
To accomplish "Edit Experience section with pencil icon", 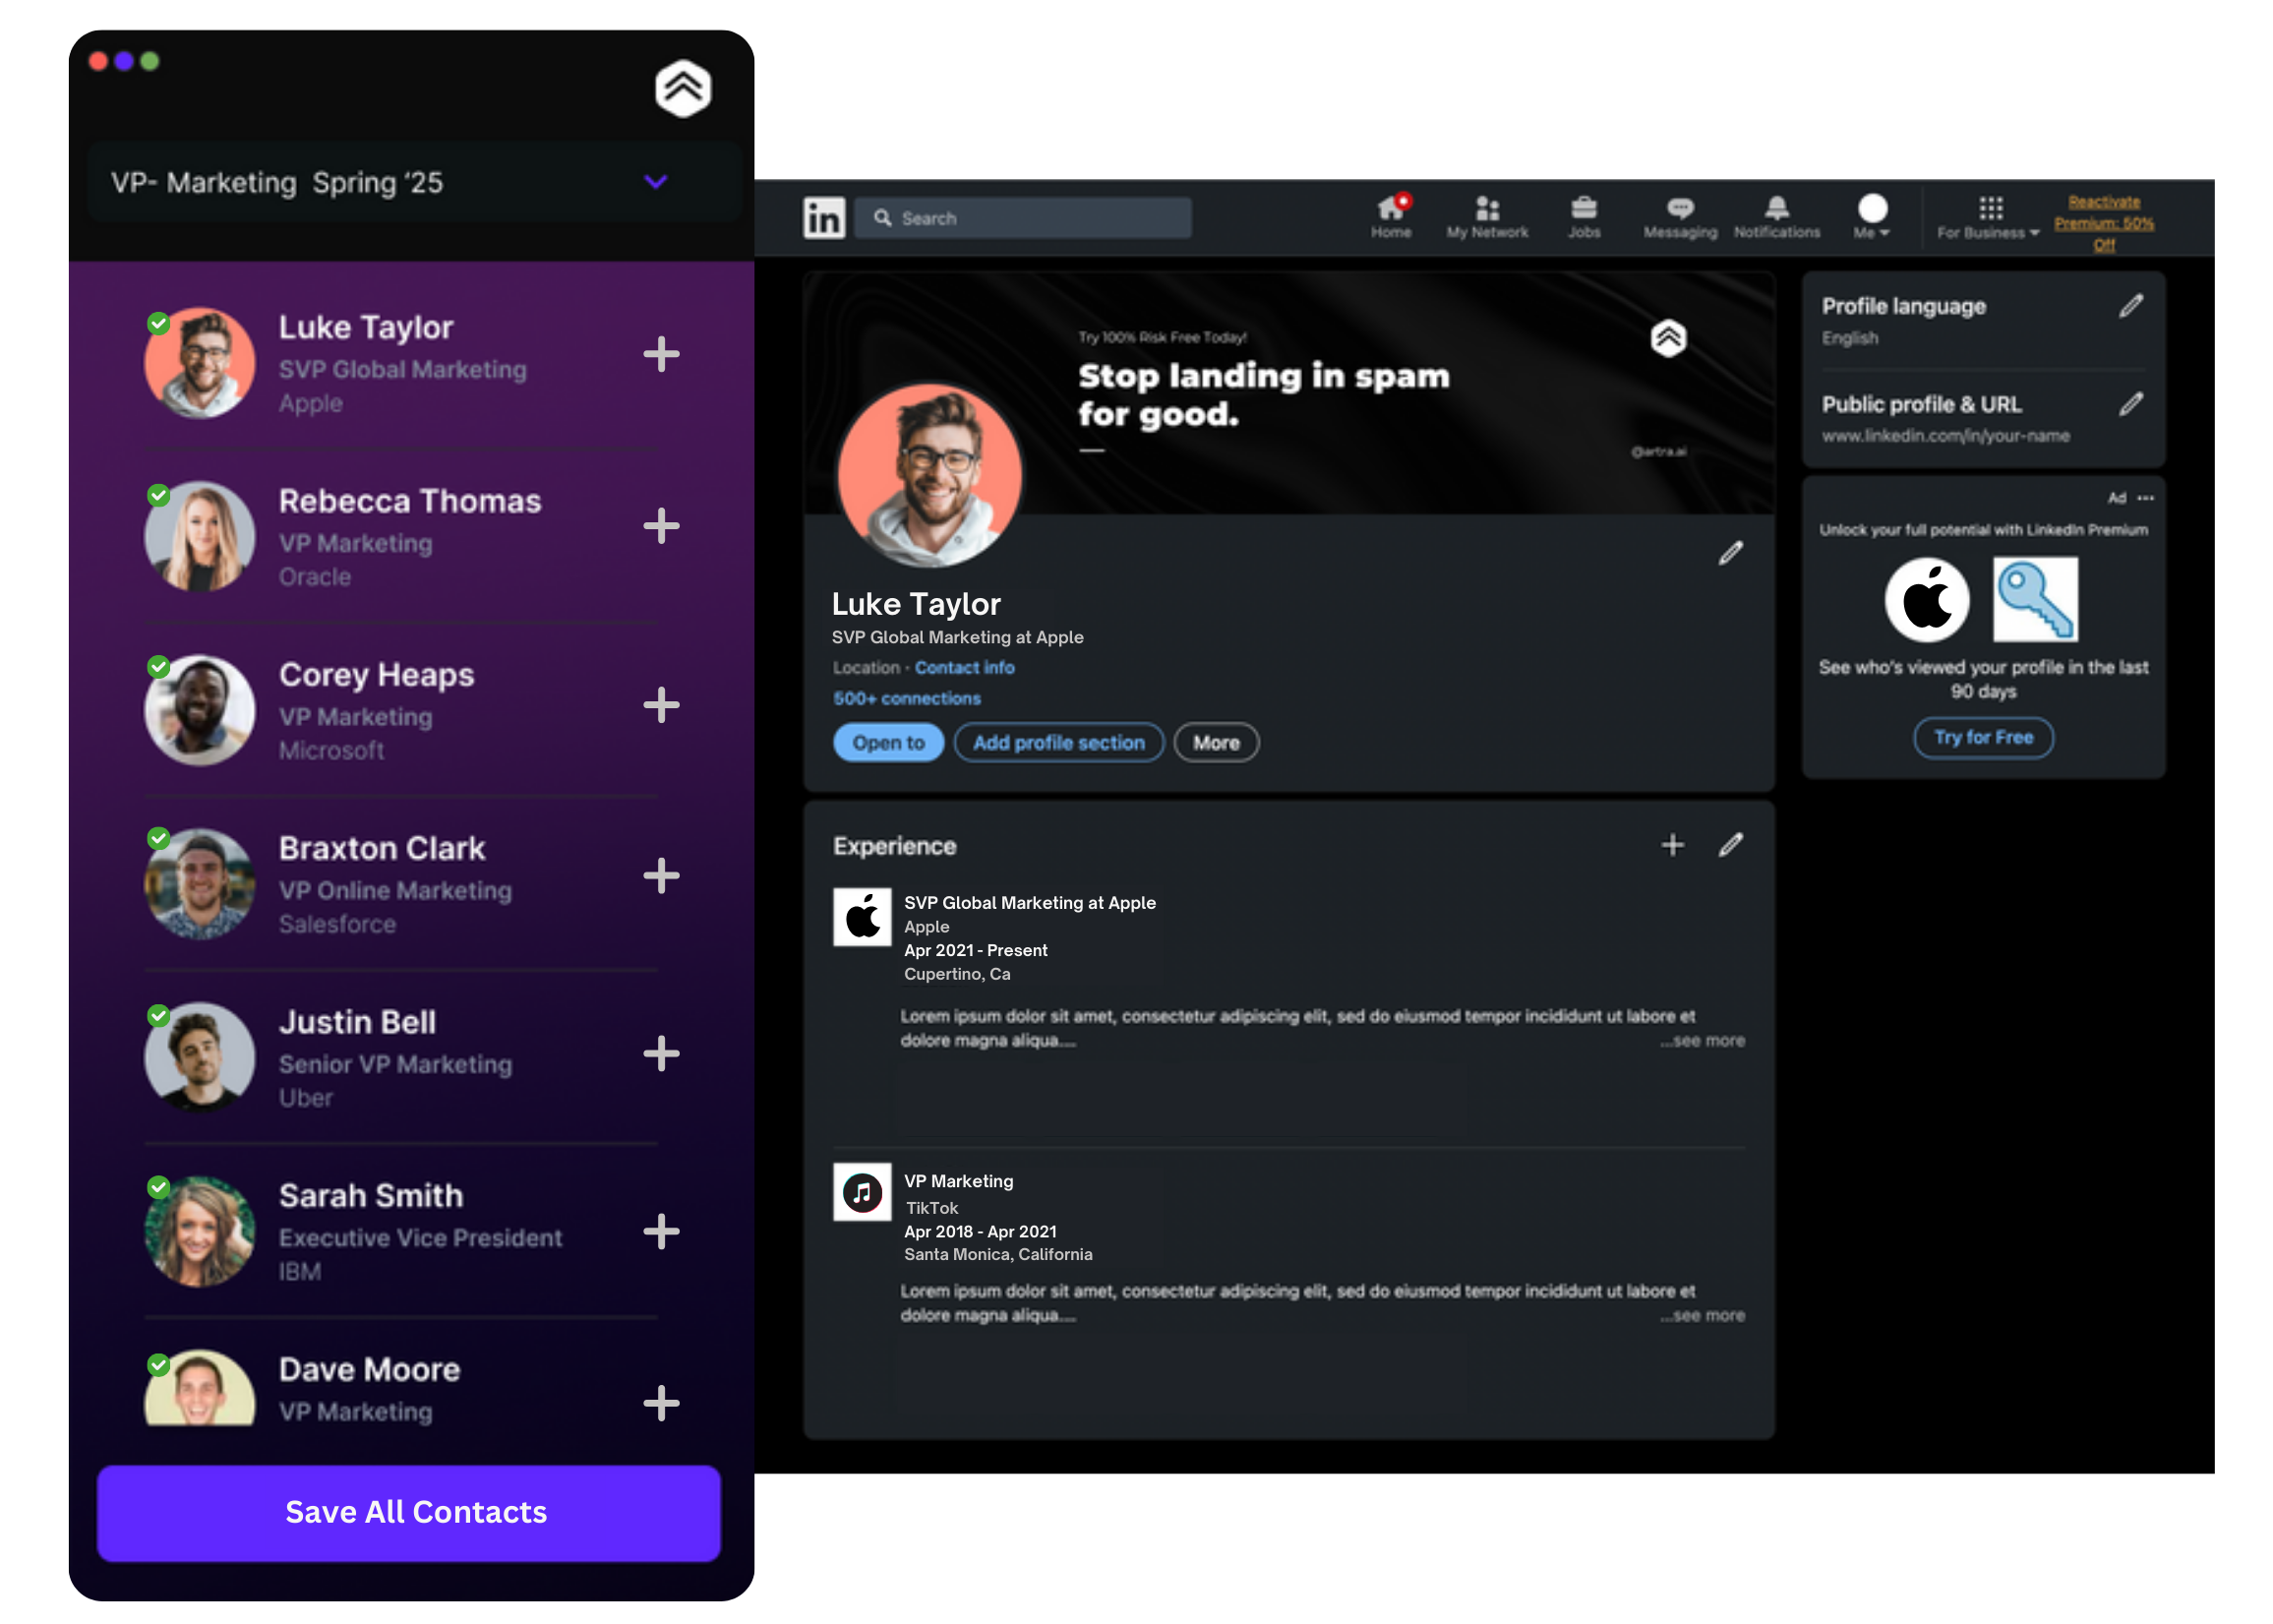I will (x=1731, y=845).
